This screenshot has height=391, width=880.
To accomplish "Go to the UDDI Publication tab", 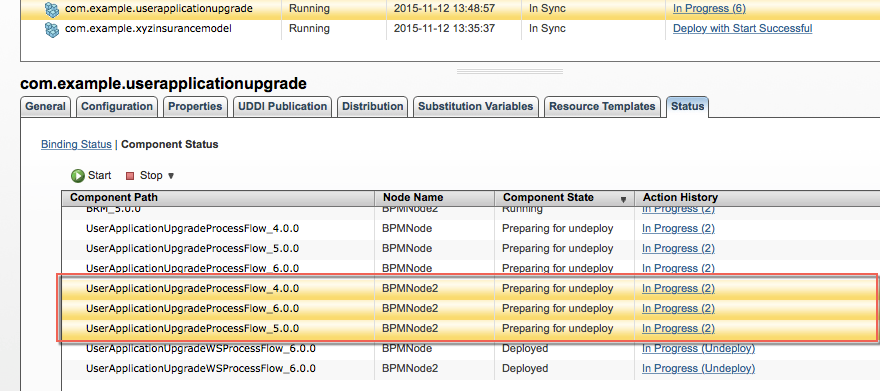I will (x=282, y=107).
